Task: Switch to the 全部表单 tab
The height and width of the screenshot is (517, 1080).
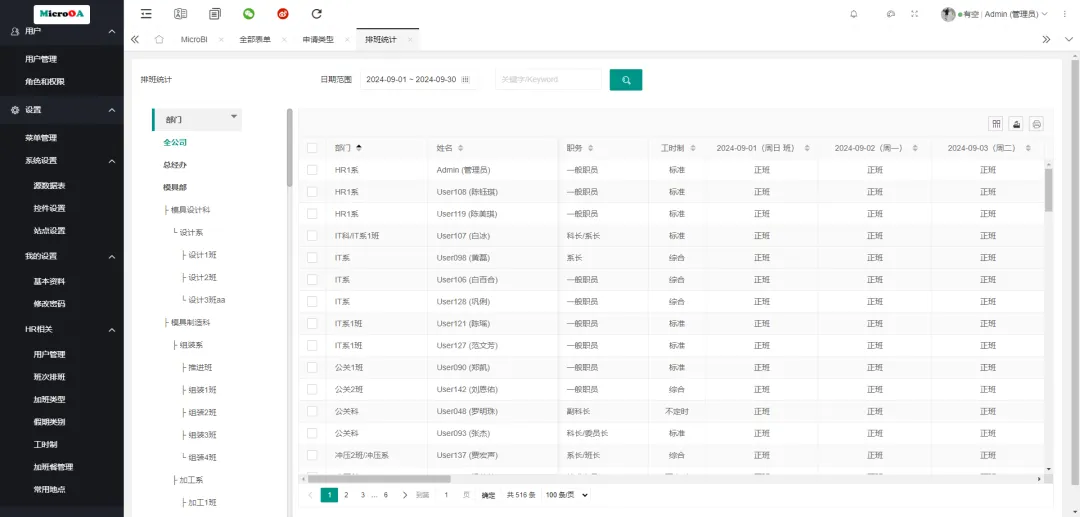Action: click(255, 39)
